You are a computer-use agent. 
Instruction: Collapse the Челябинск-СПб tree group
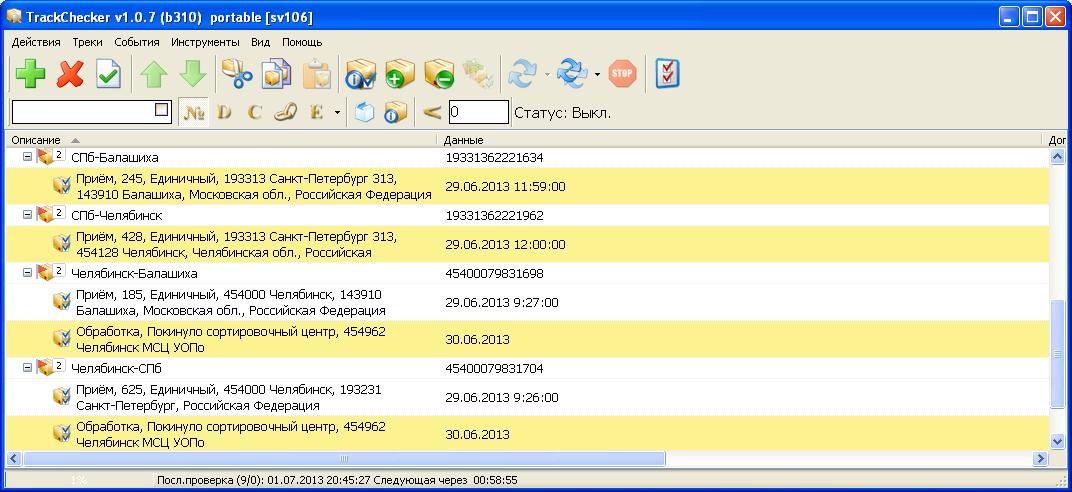(x=27, y=368)
